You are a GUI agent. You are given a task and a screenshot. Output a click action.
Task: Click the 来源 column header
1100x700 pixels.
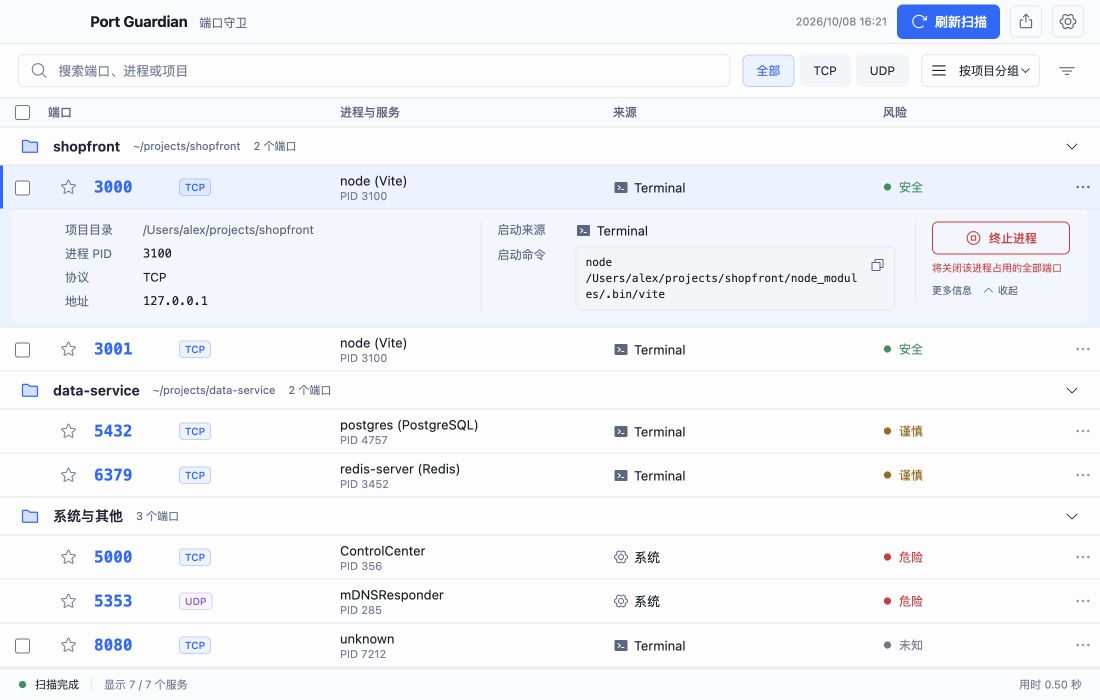(624, 112)
